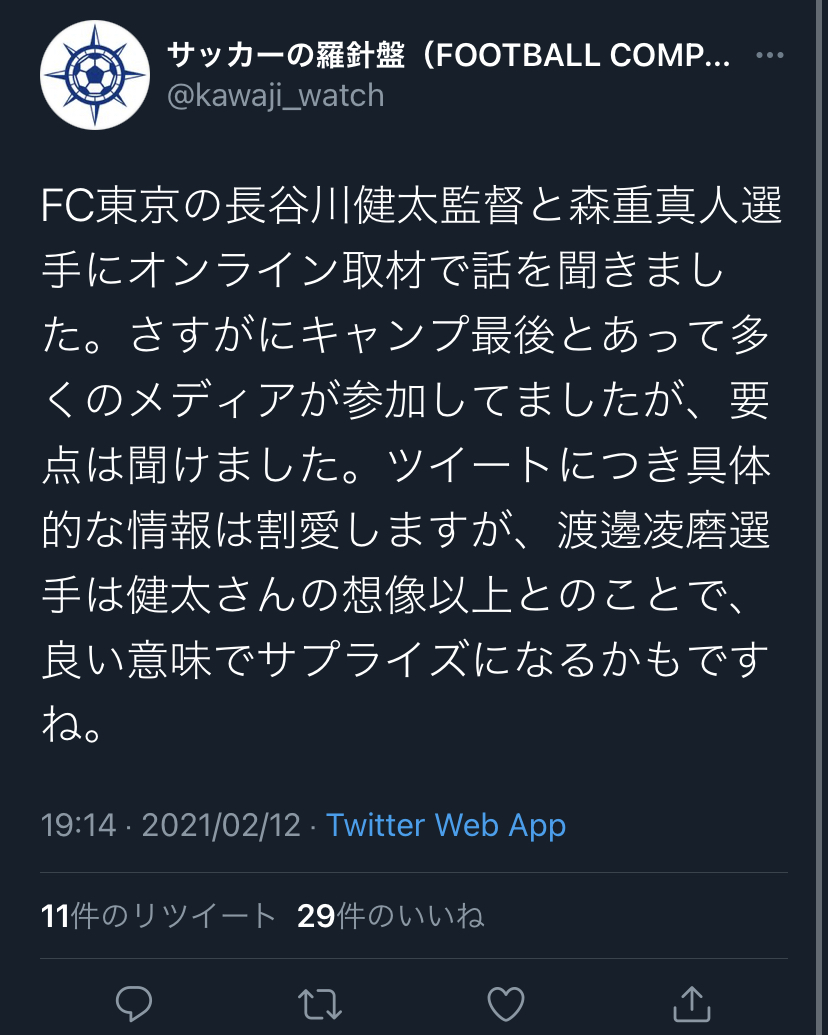Open the three-dot more options menu
The image size is (828, 1035).
point(770,55)
